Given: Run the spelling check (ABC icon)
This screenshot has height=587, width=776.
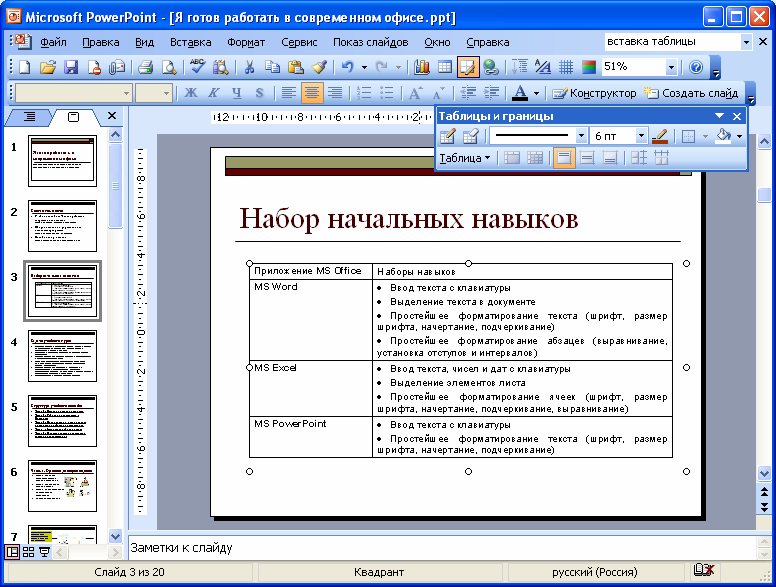Looking at the screenshot, I should coord(197,67).
